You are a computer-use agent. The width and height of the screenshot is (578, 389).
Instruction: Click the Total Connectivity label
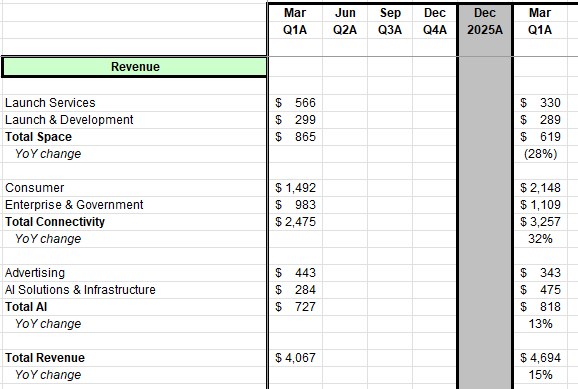click(x=55, y=222)
